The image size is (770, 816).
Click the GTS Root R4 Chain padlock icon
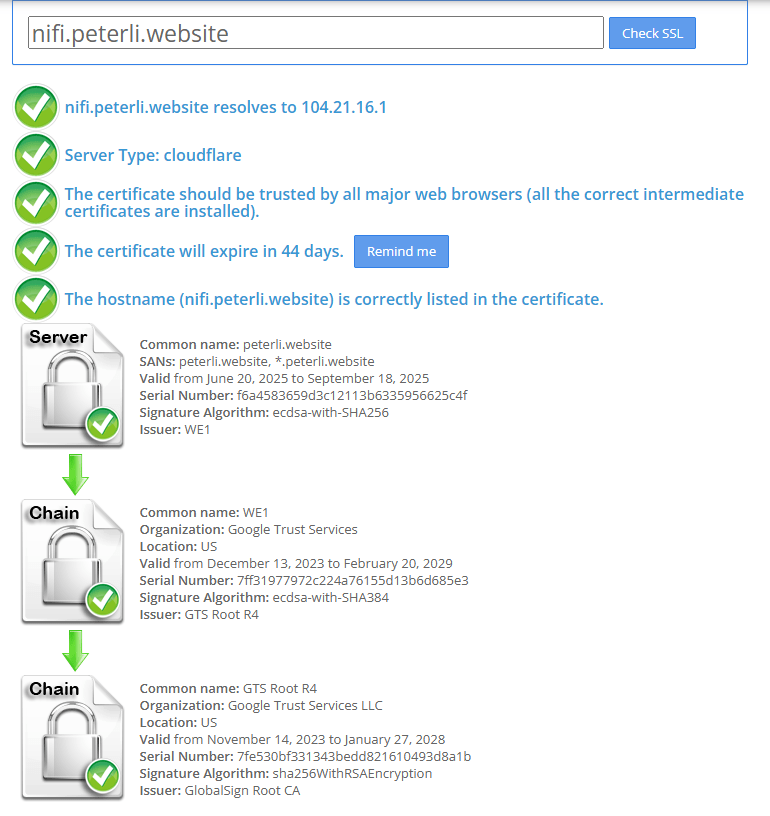click(73, 737)
